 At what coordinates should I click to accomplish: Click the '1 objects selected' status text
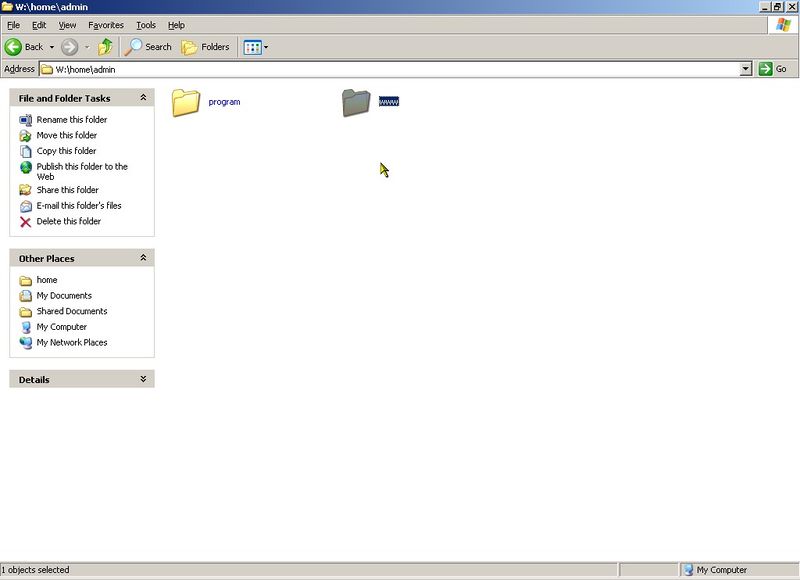pyautogui.click(x=35, y=570)
